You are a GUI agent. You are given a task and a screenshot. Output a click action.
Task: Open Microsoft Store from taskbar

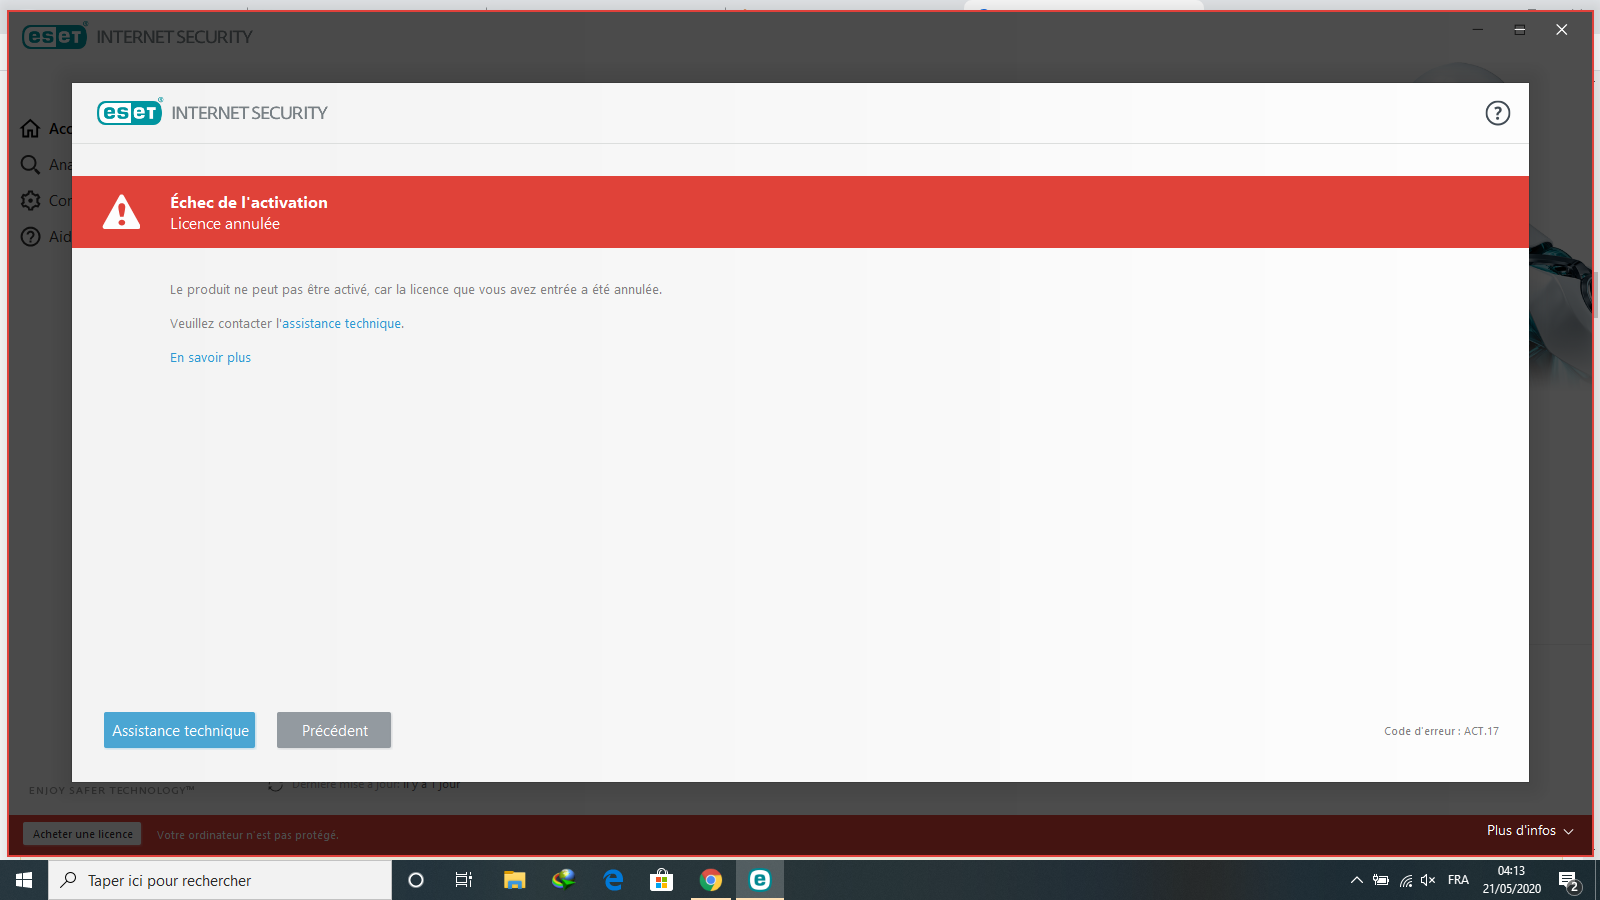pyautogui.click(x=661, y=880)
